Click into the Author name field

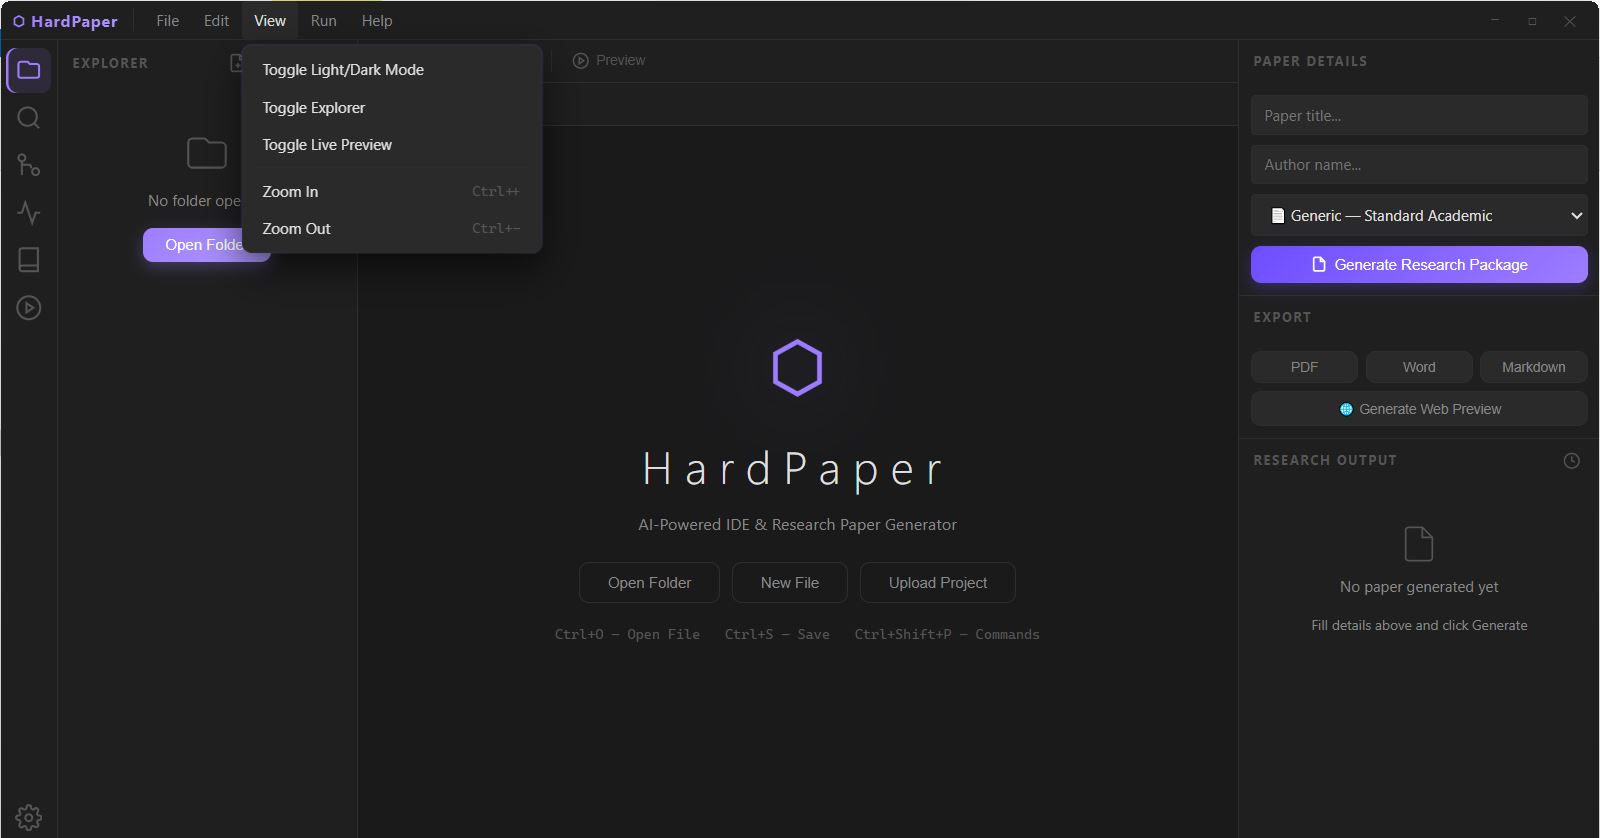pos(1419,165)
